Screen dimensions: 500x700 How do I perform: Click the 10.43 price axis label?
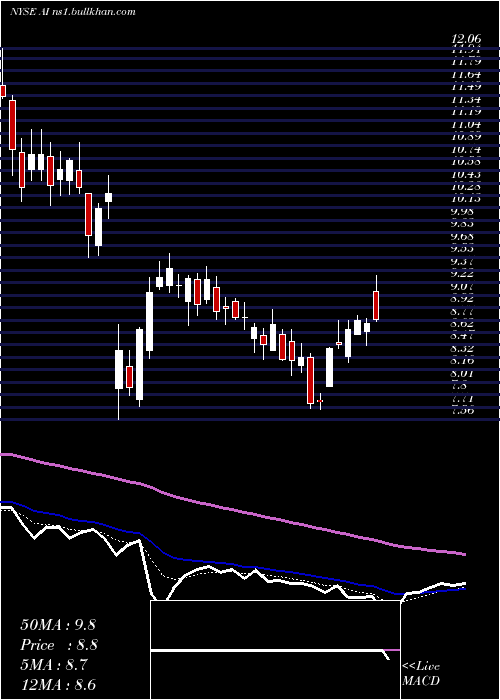click(466, 175)
